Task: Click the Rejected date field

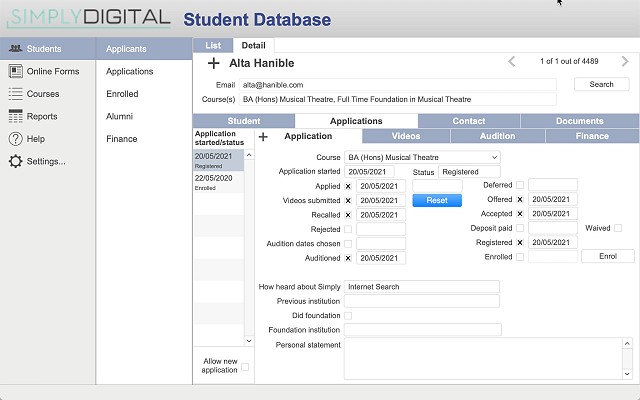Action: click(381, 229)
